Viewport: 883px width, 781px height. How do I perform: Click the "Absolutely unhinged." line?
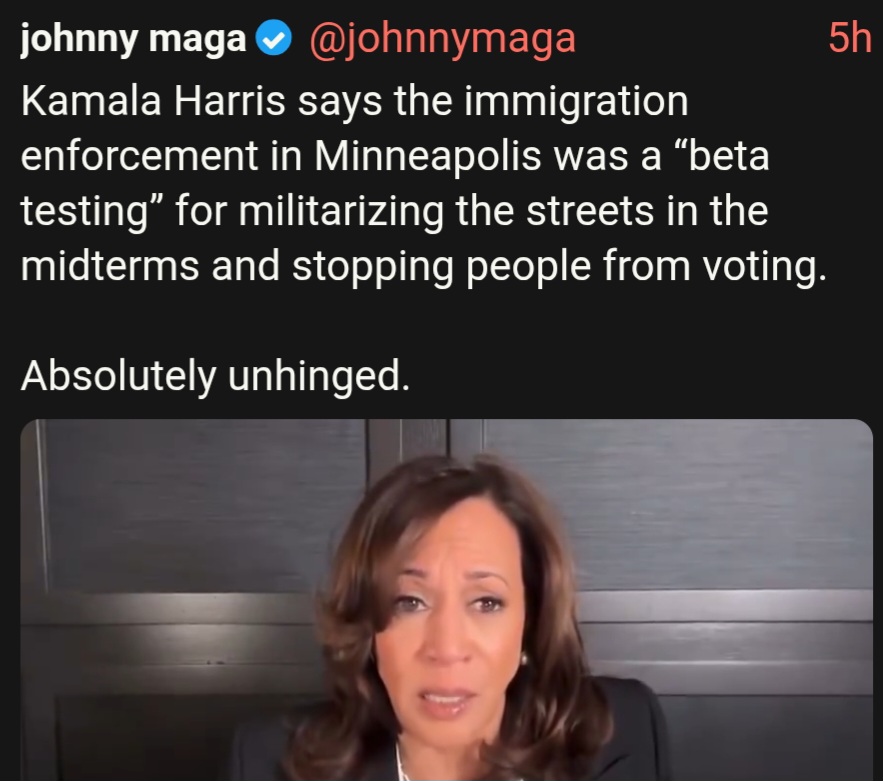coord(215,376)
